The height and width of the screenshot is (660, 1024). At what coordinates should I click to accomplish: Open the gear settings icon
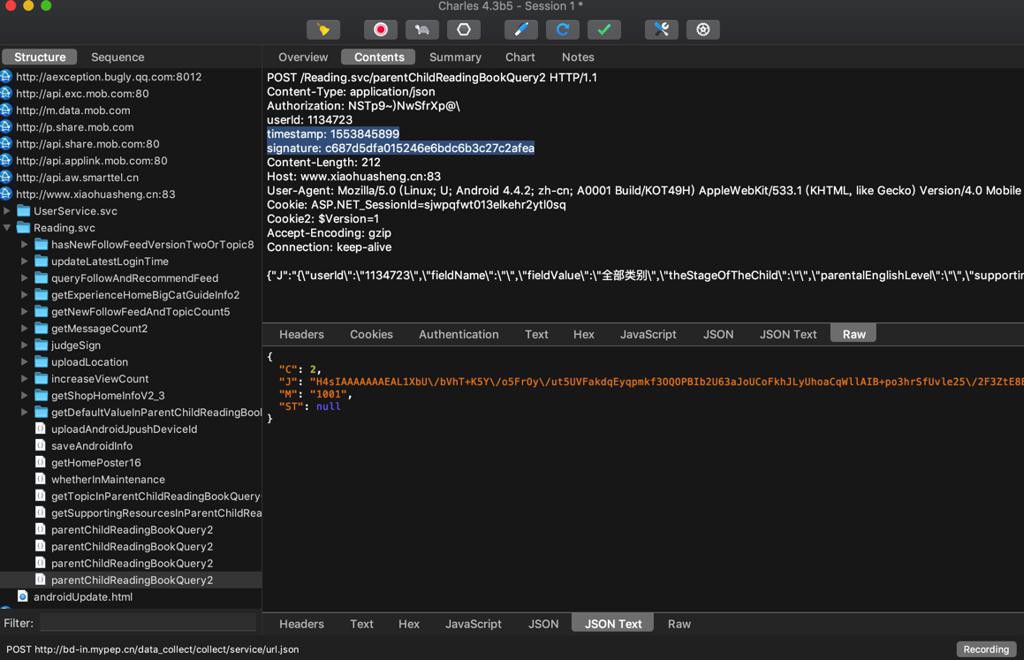[x=703, y=30]
